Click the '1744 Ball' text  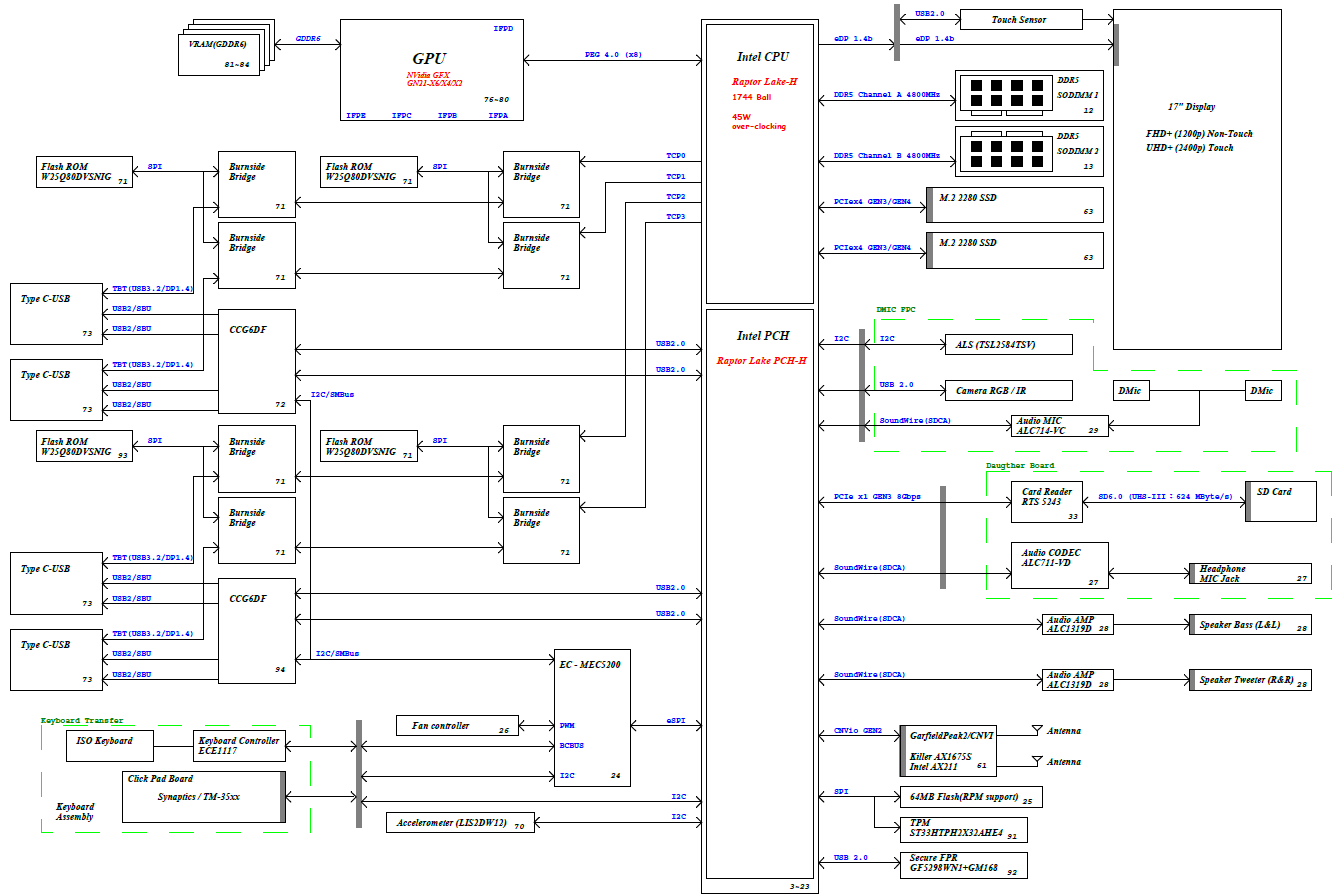pyautogui.click(x=752, y=97)
